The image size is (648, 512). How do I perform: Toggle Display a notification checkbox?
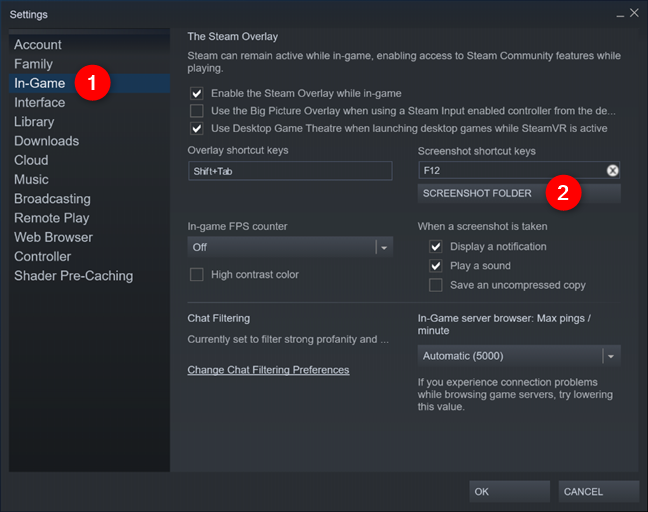pyautogui.click(x=436, y=247)
